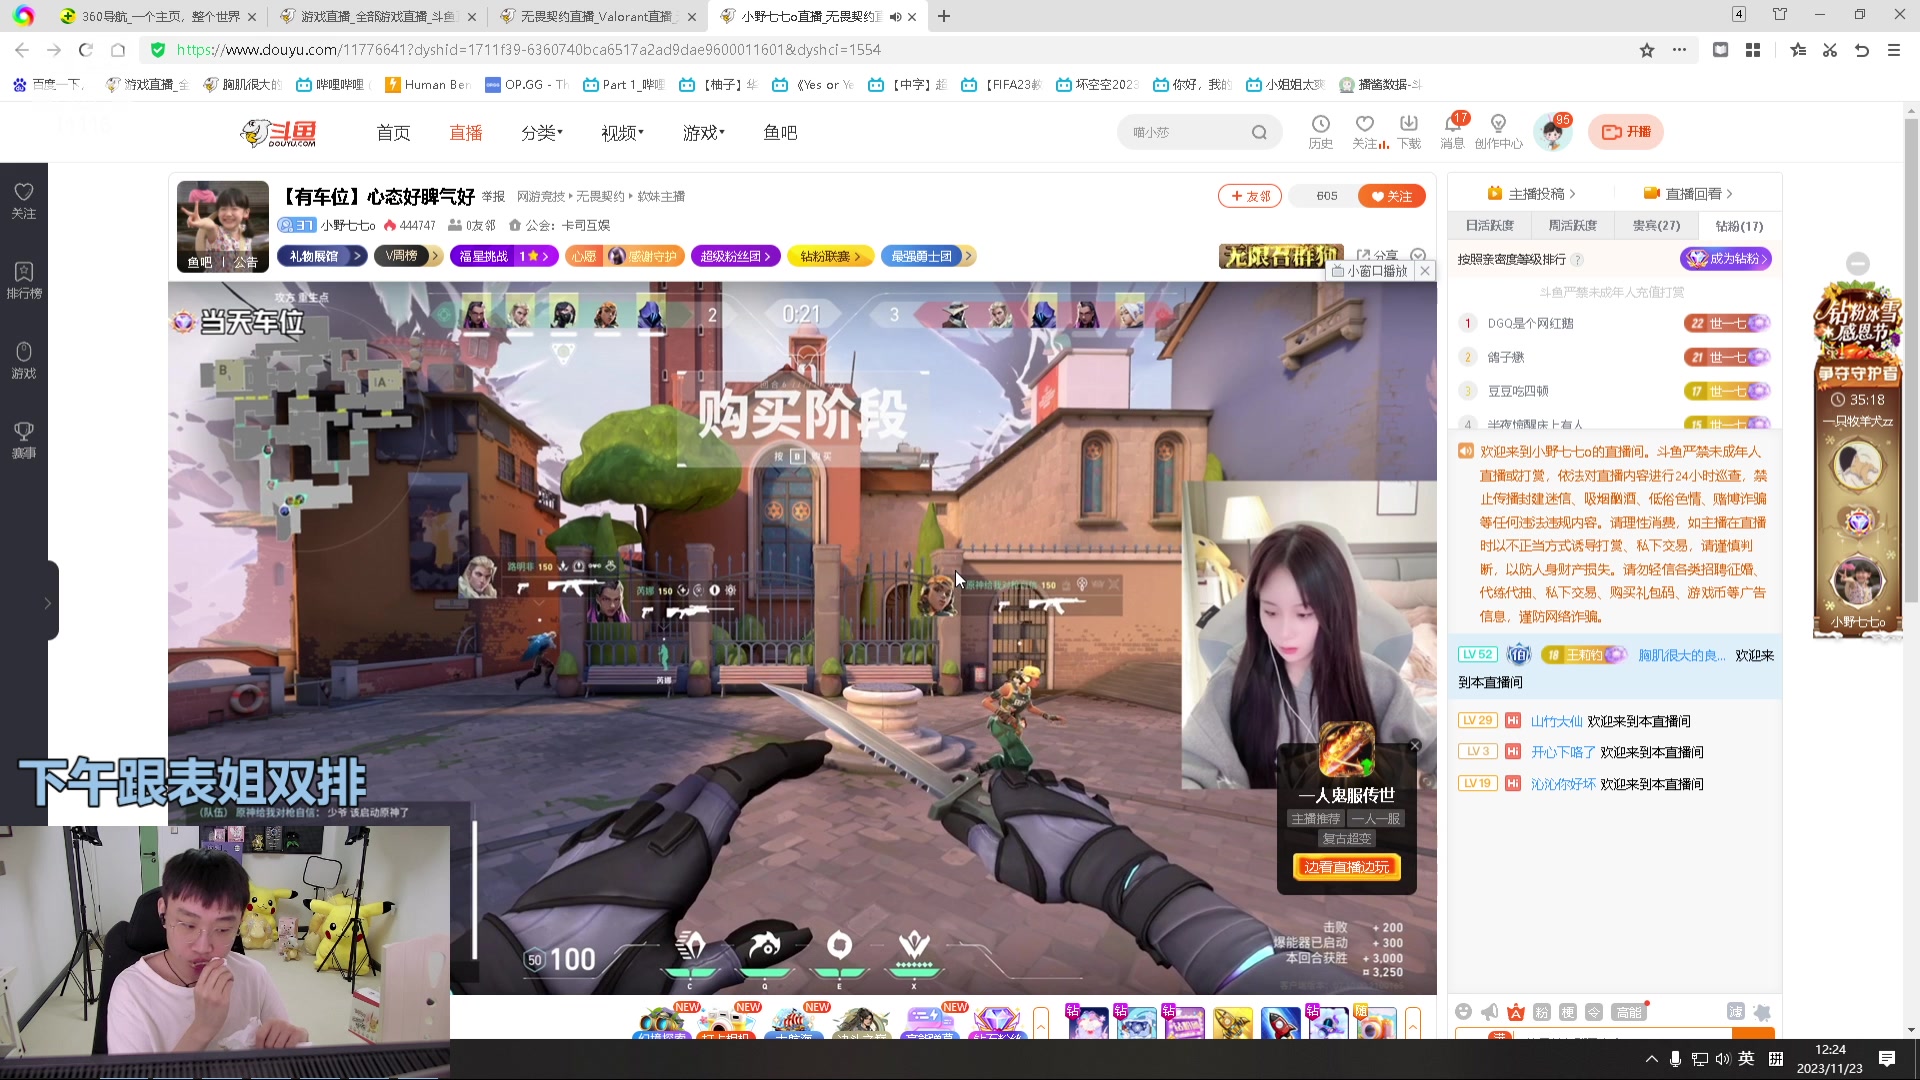Click 成为钻粉 purple button
Screen dimensions: 1920x1080
pyautogui.click(x=1726, y=259)
